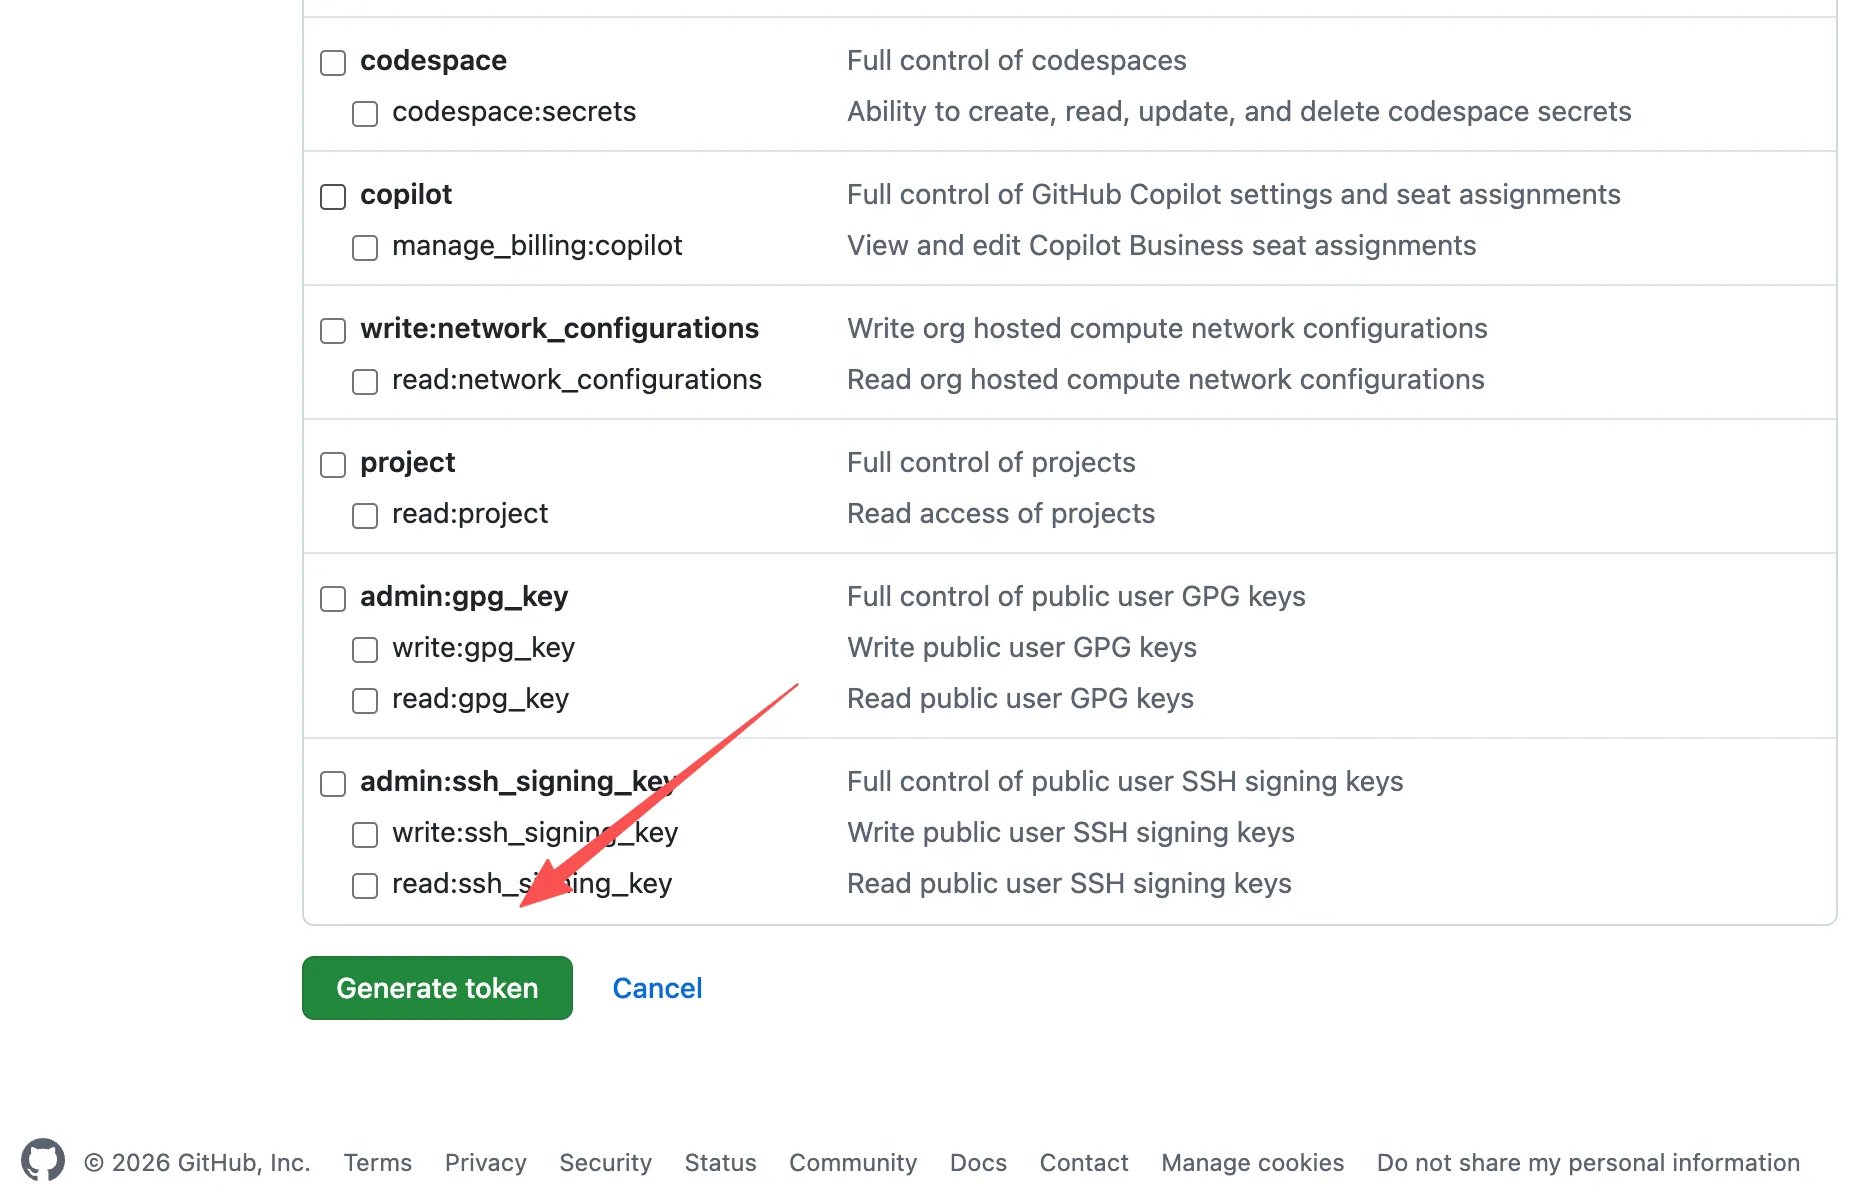The image size is (1862, 1204).
Task: Select read:gpg_key scope
Action: tap(365, 701)
